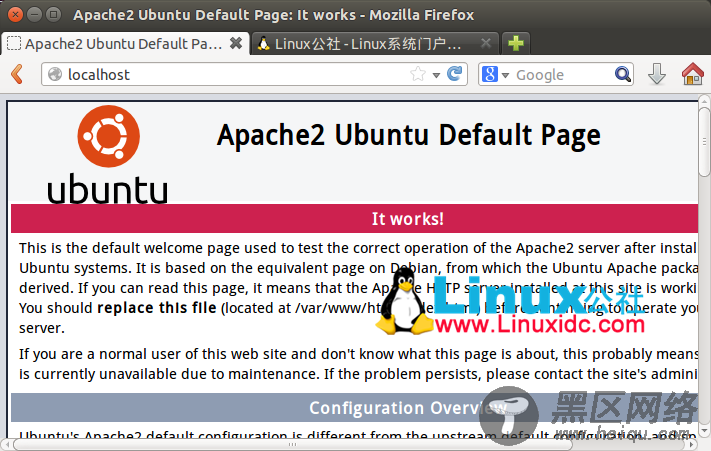Click the Linux公社 tab penguin favicon

coord(263,44)
